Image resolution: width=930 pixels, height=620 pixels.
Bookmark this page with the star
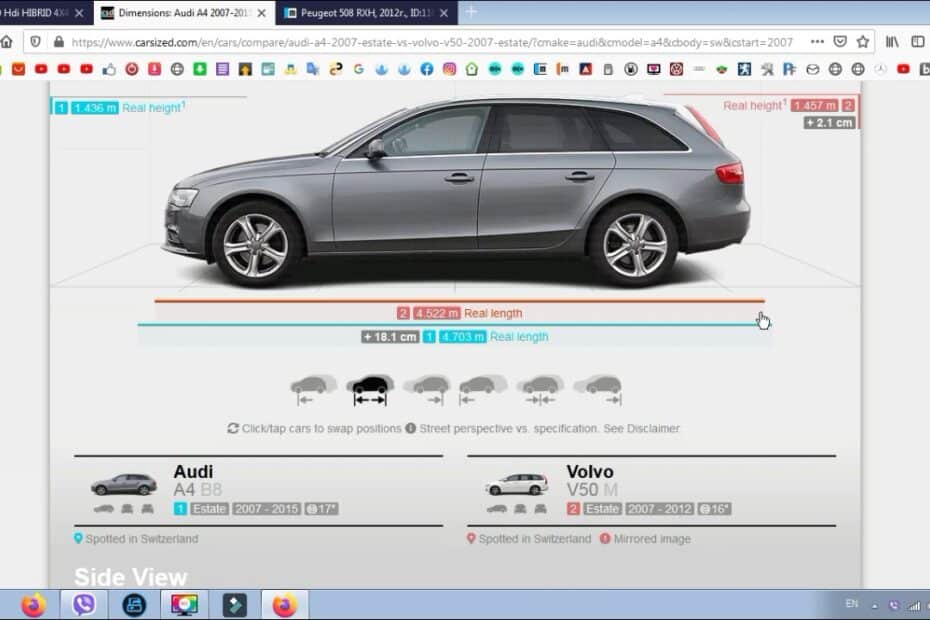pyautogui.click(x=863, y=42)
